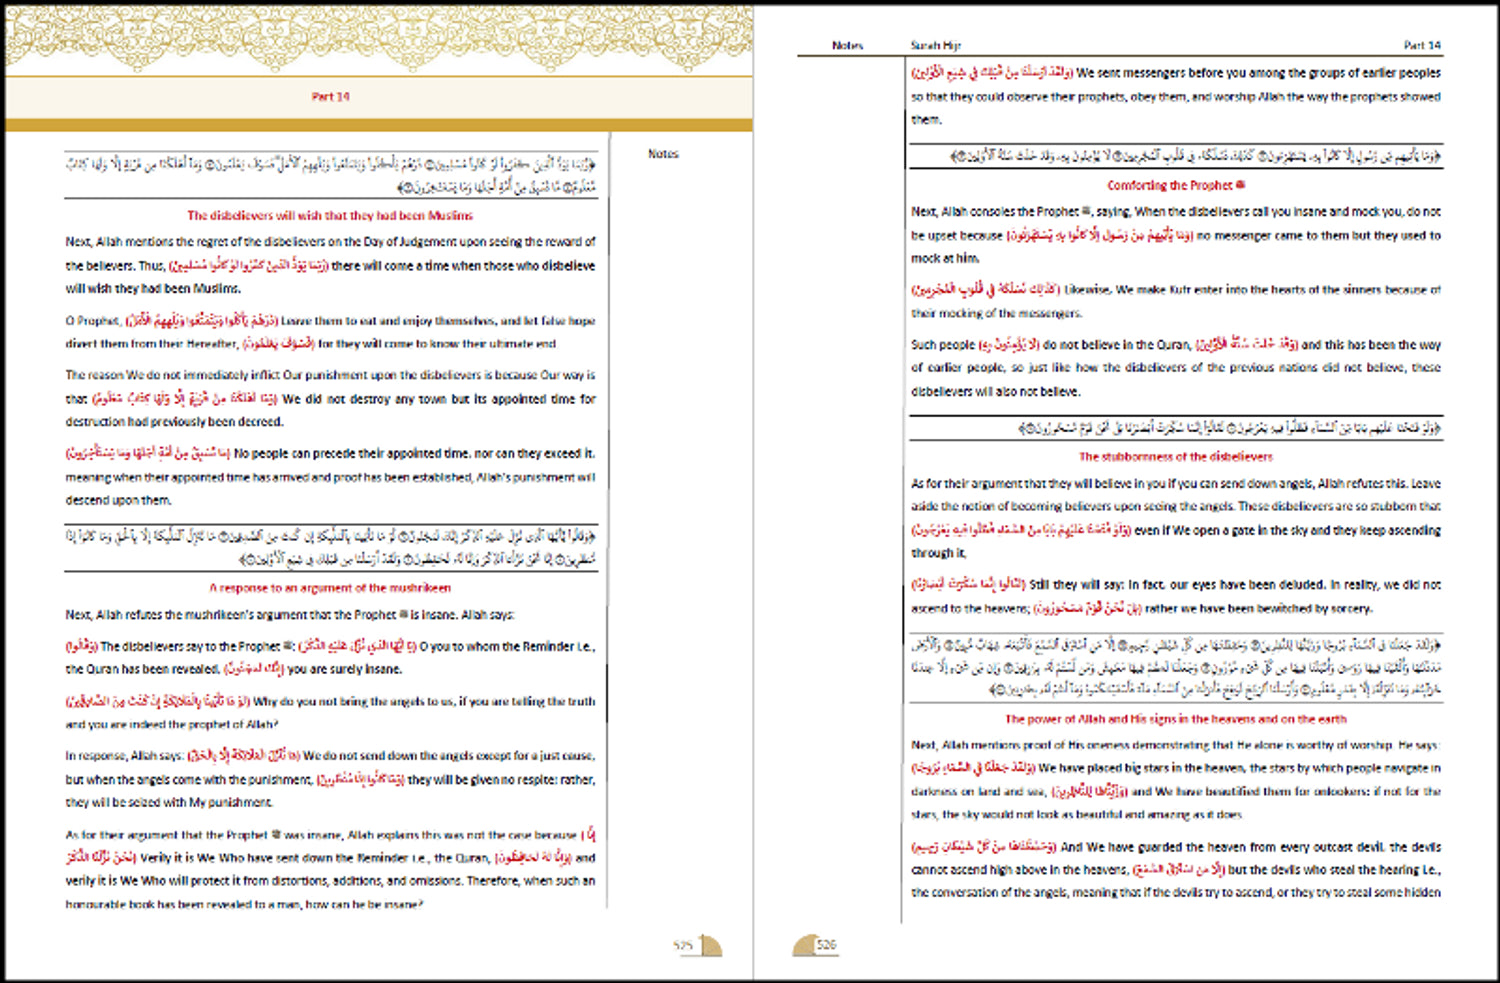Click heading 'The disbelievers will wish that they had been Muslims'
Viewport: 1500px width, 983px height.
330,215
